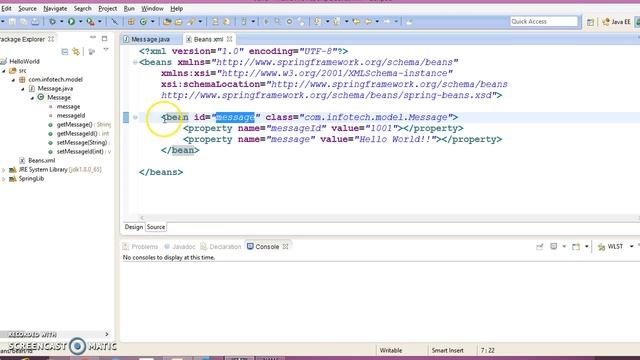Click the Skip All Breakpoints icon in toolbar
Image resolution: width=640 pixels, height=360 pixels.
pyautogui.click(x=115, y=21)
